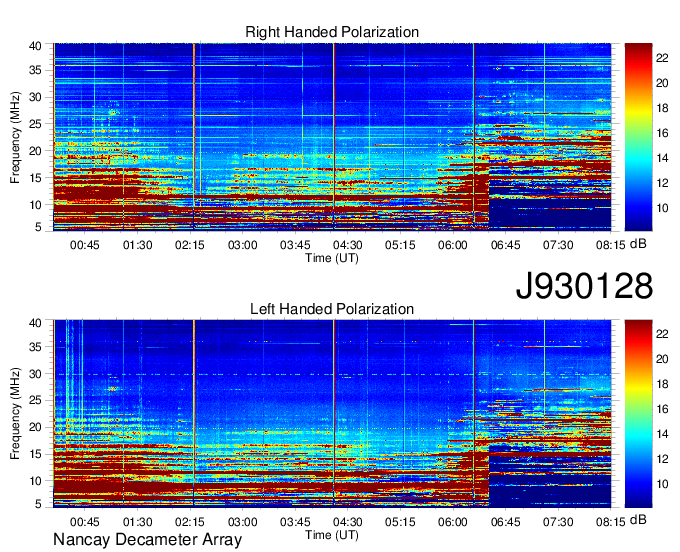Click the Left Handed Polarization spectrogram image
The height and width of the screenshot is (552, 680).
332,413
